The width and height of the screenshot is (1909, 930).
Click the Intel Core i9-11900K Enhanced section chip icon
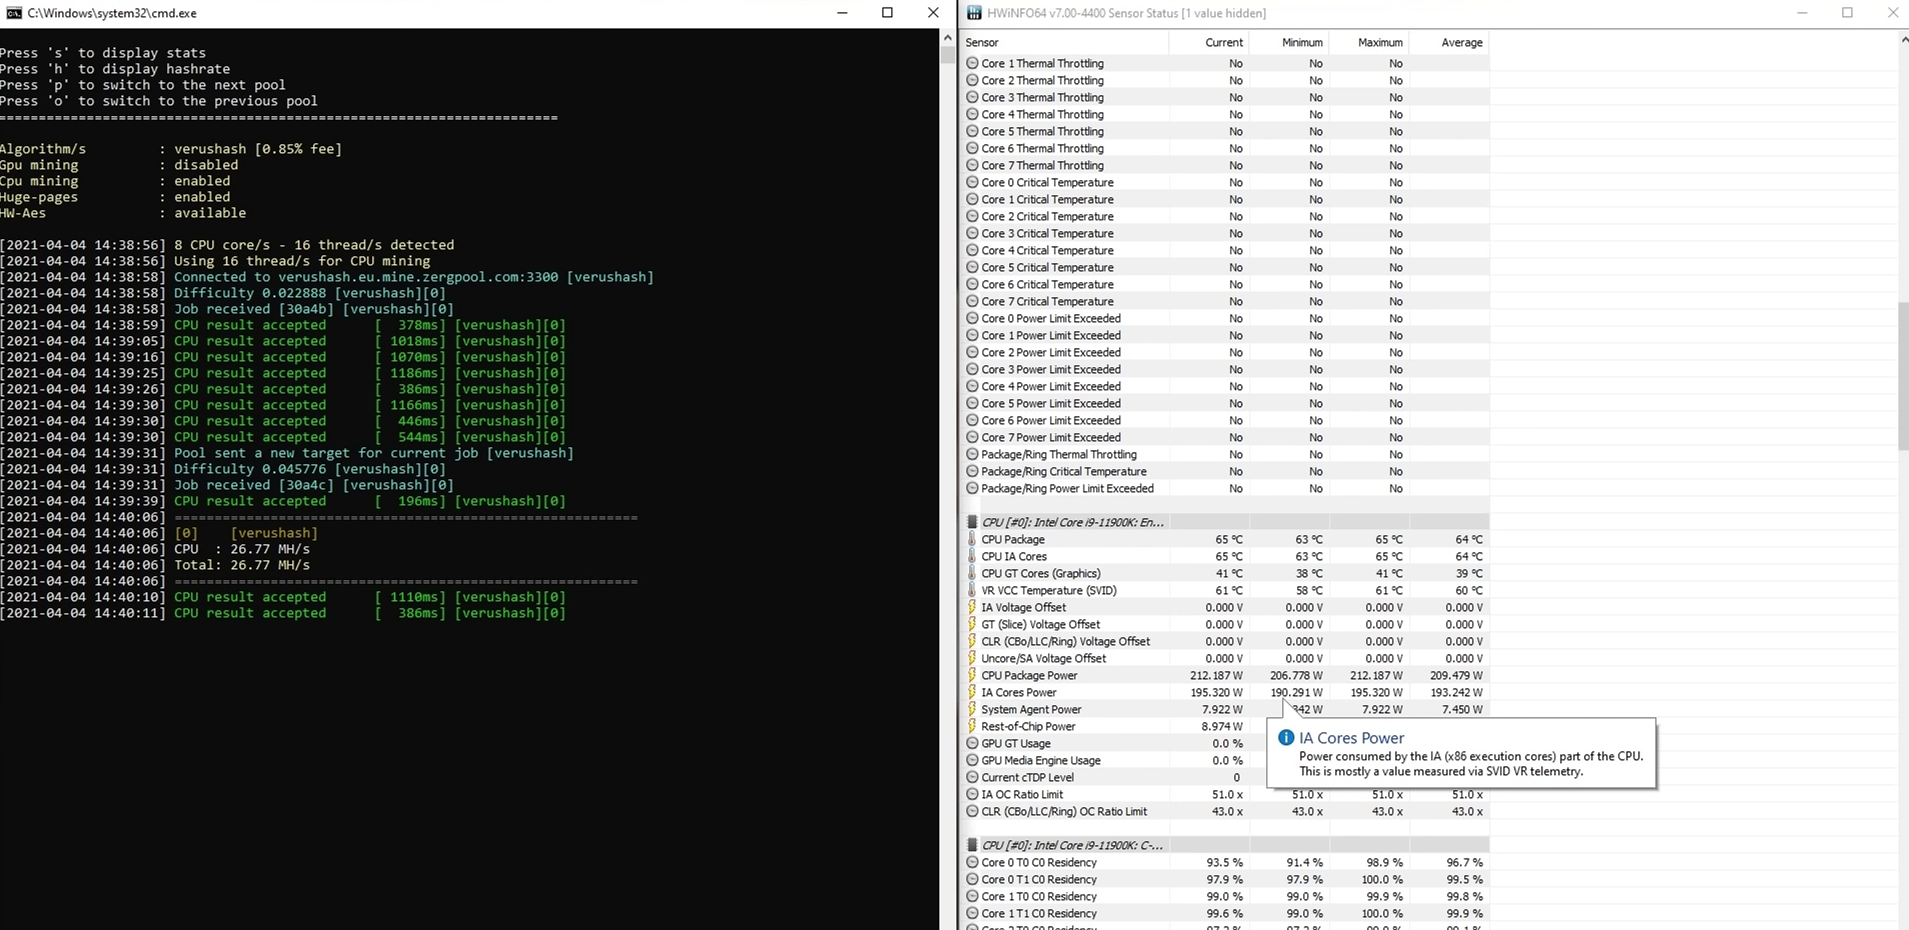972,522
